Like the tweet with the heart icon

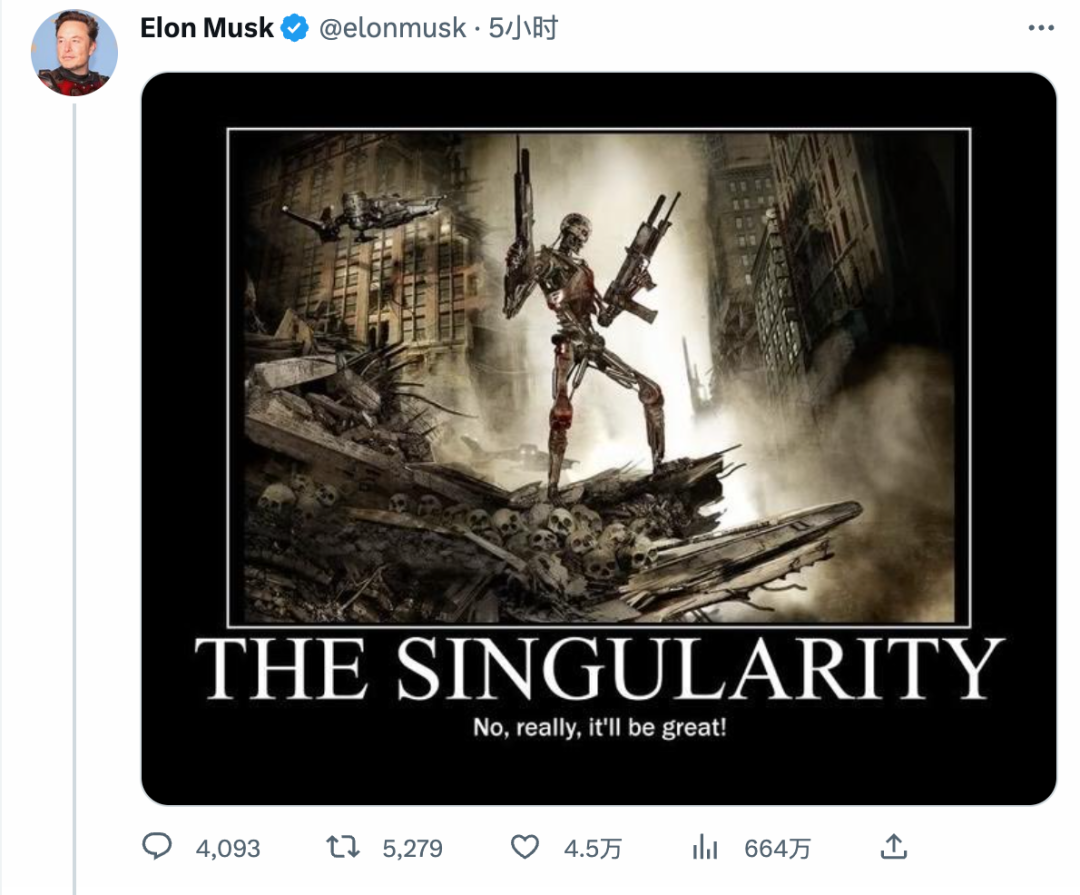(525, 848)
